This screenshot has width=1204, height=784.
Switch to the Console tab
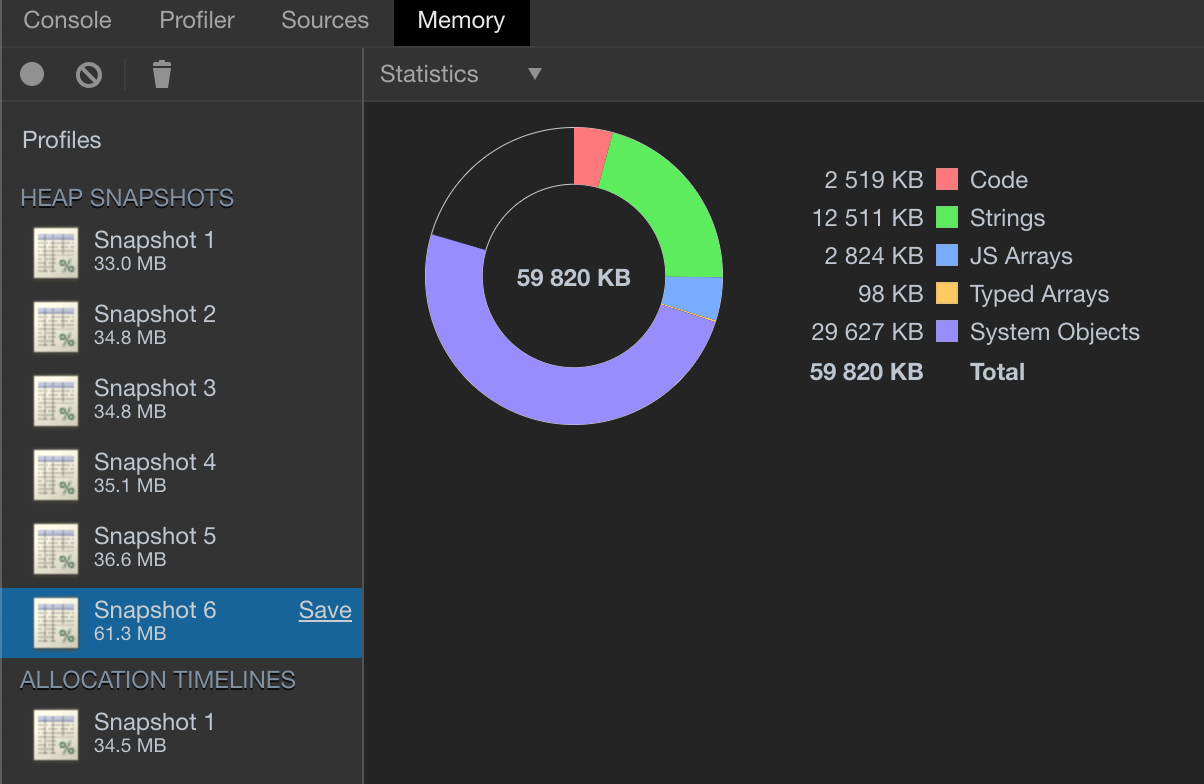[66, 20]
